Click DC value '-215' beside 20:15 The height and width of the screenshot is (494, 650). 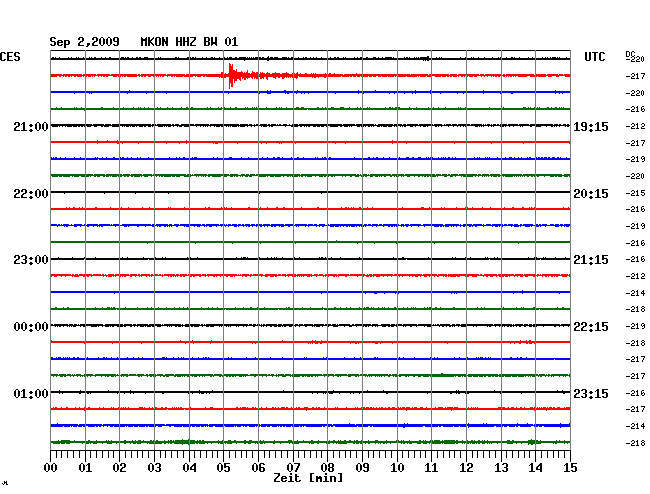pyautogui.click(x=635, y=193)
